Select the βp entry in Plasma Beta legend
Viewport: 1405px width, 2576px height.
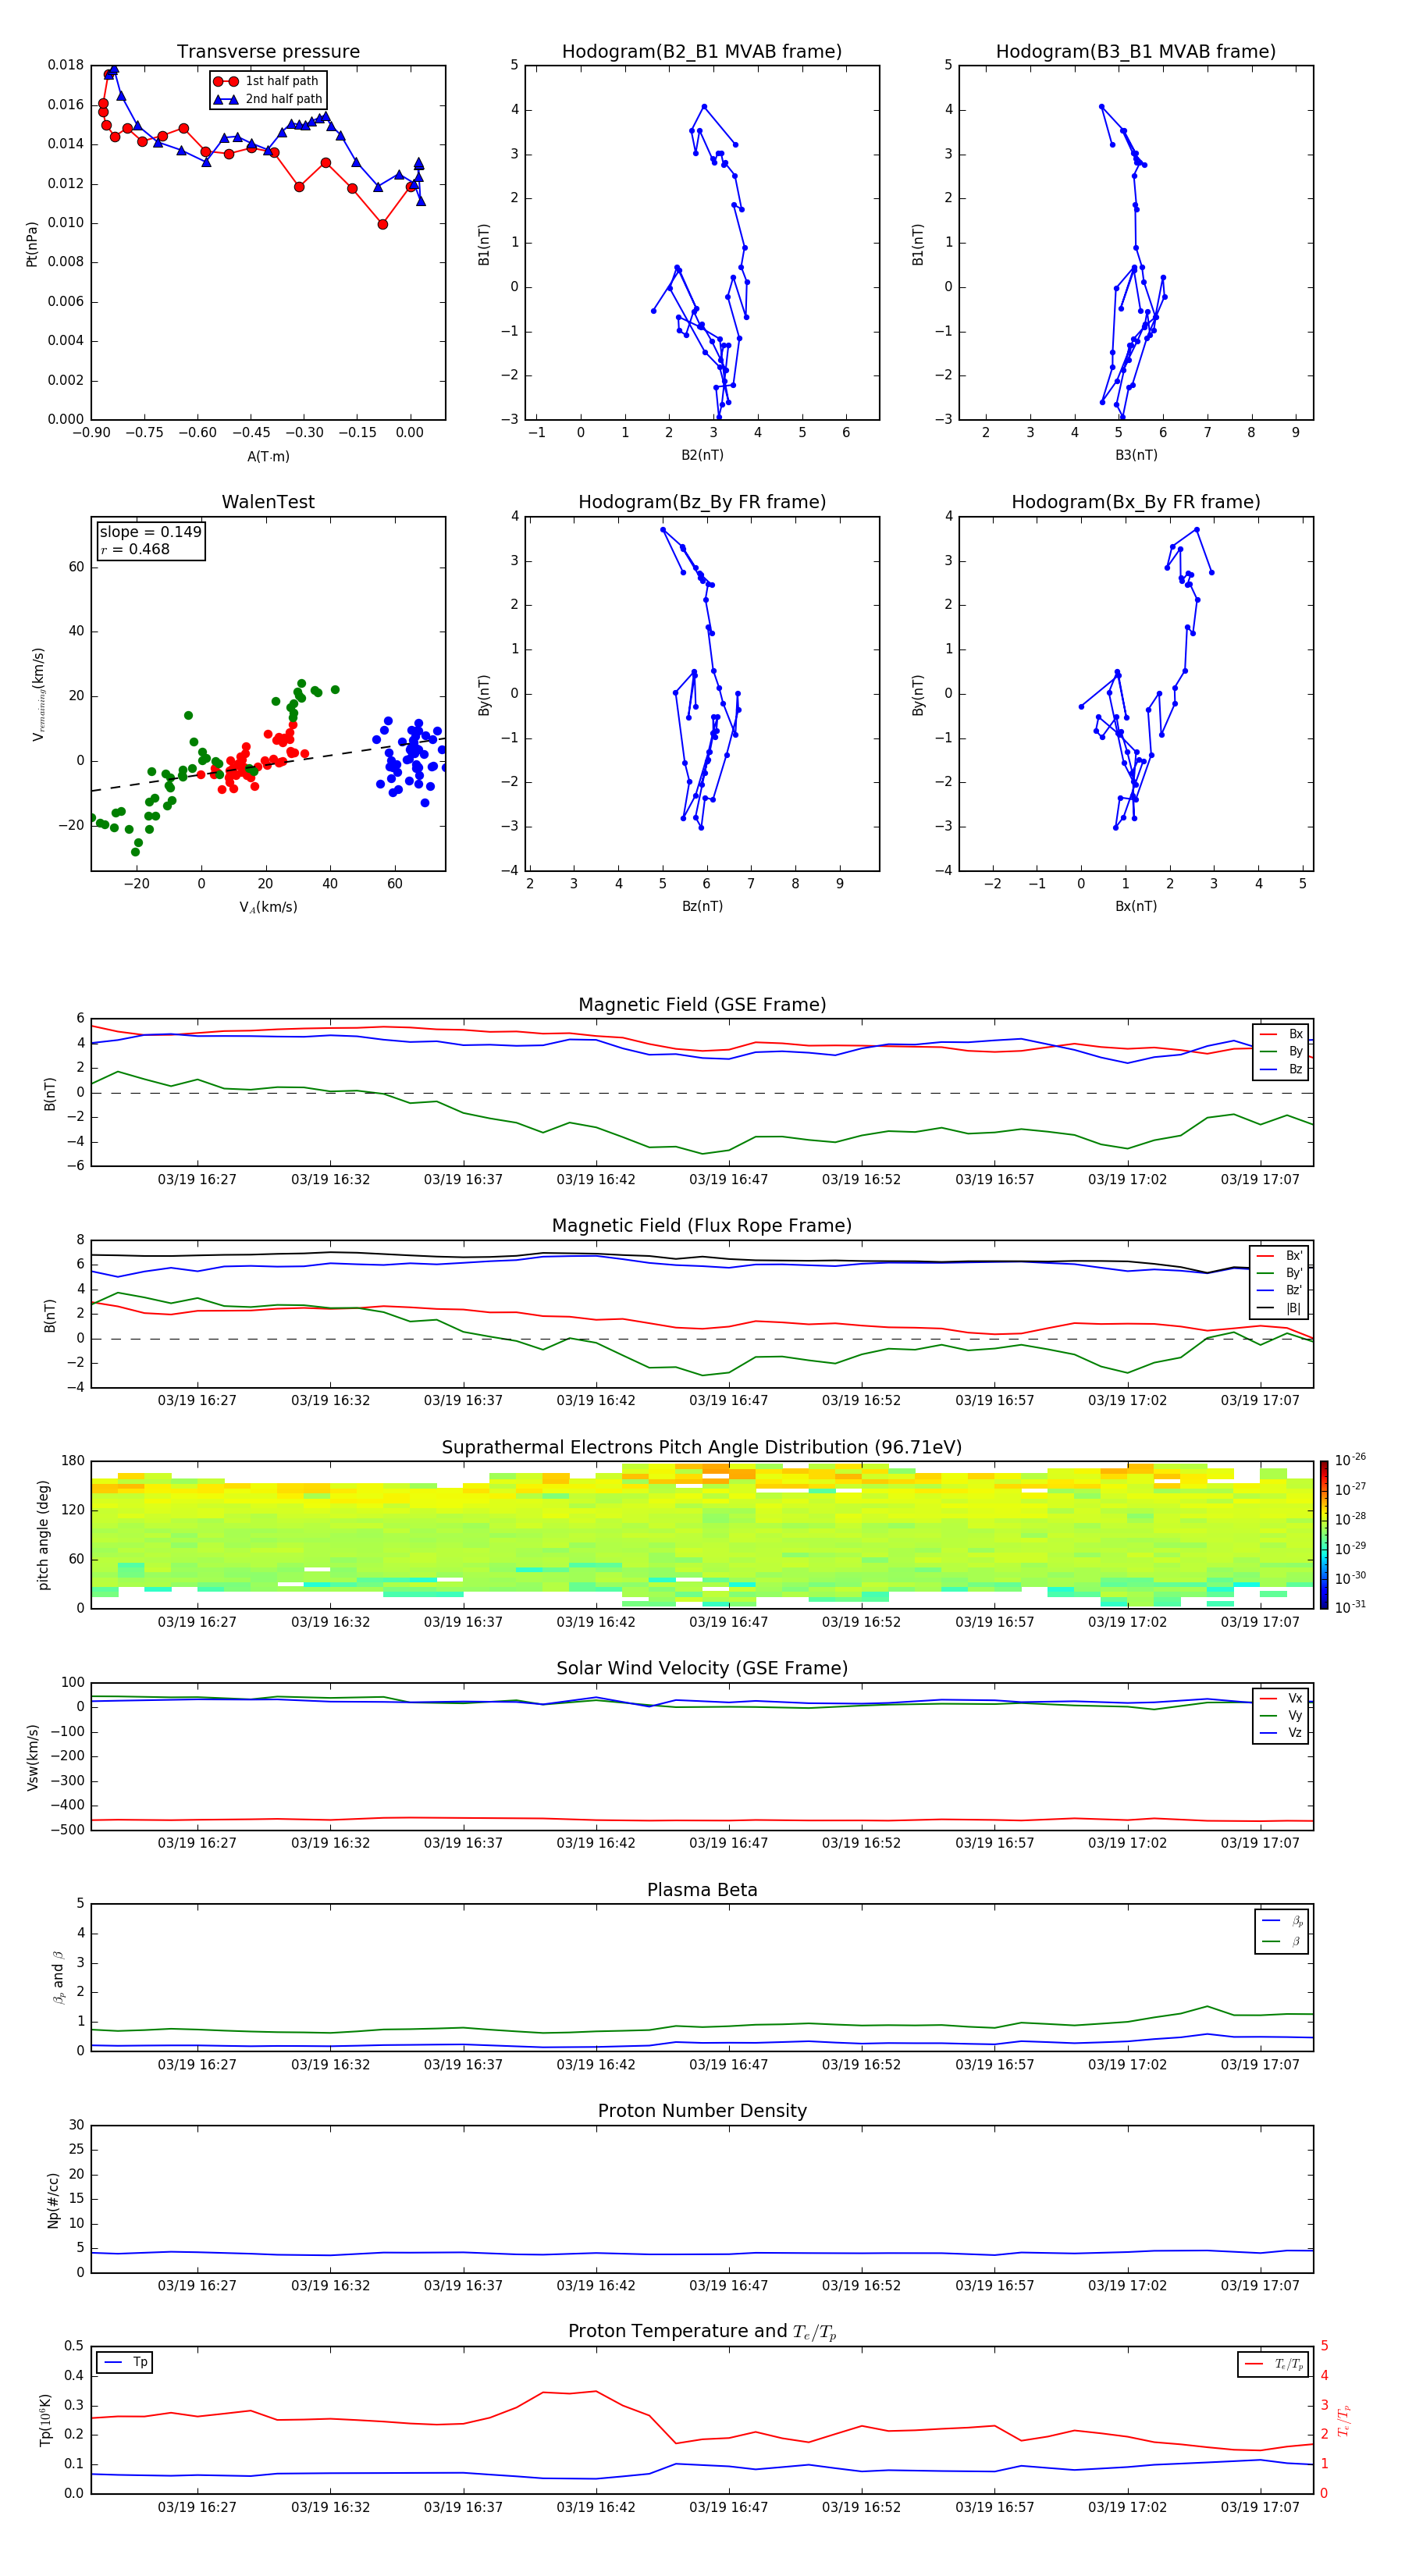tap(1282, 1921)
